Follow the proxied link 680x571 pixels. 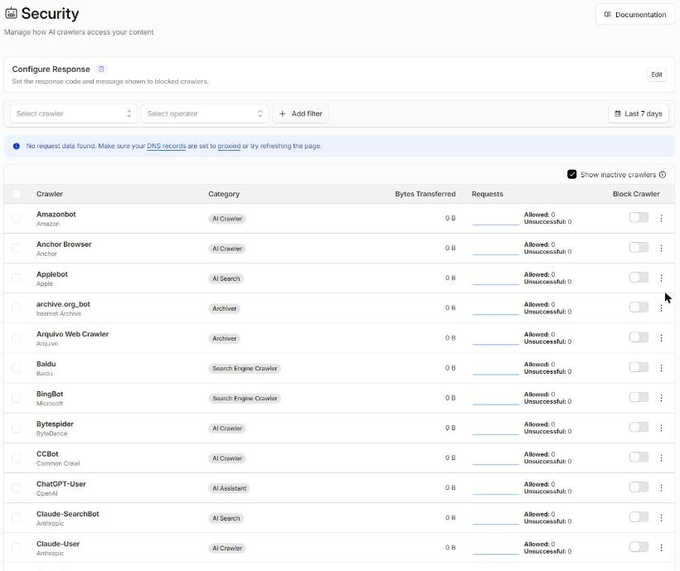coord(229,146)
